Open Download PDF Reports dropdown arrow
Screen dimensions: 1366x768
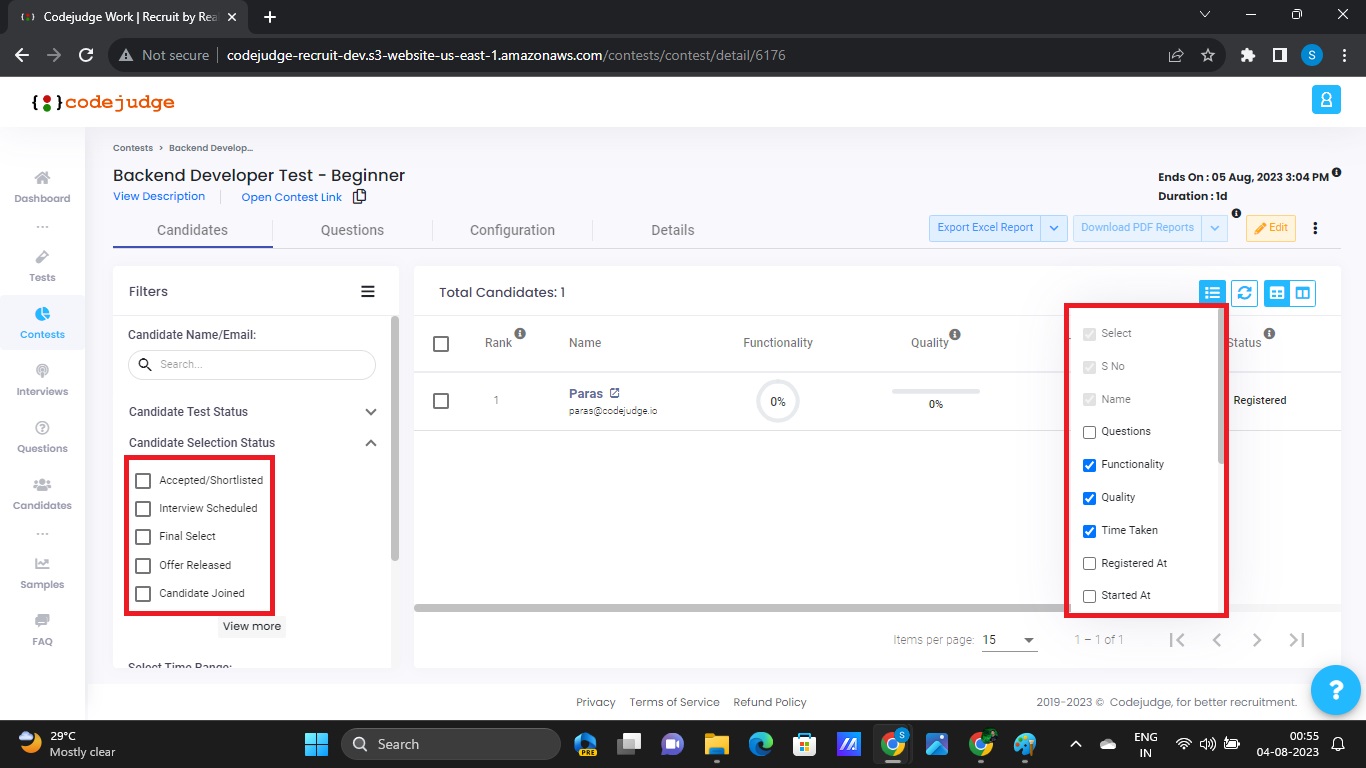pyautogui.click(x=1214, y=228)
